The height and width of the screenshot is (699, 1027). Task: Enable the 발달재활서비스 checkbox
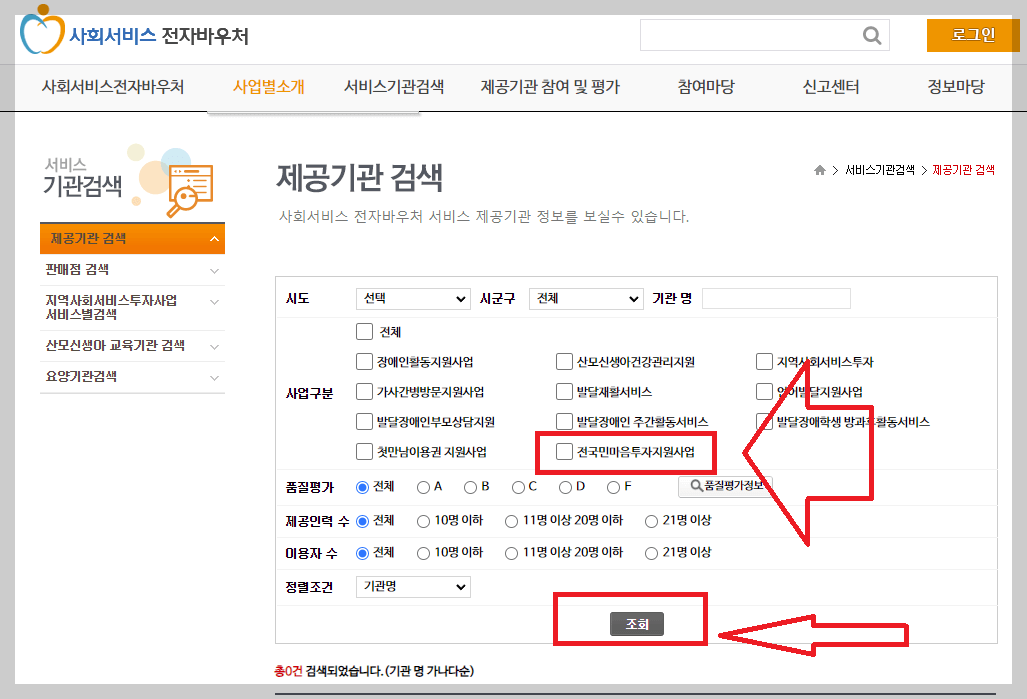coord(566,390)
